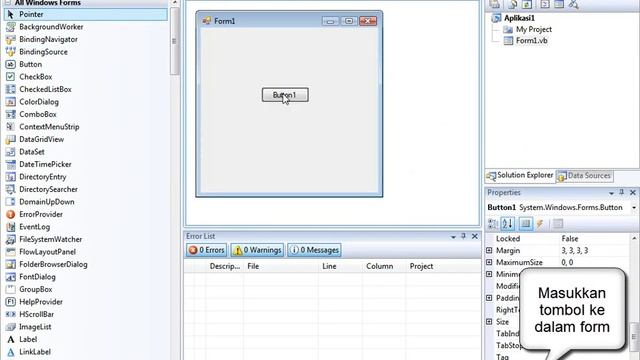Switch to the Solution Explorer tab
Image resolution: width=640 pixels, height=360 pixels.
coord(520,176)
